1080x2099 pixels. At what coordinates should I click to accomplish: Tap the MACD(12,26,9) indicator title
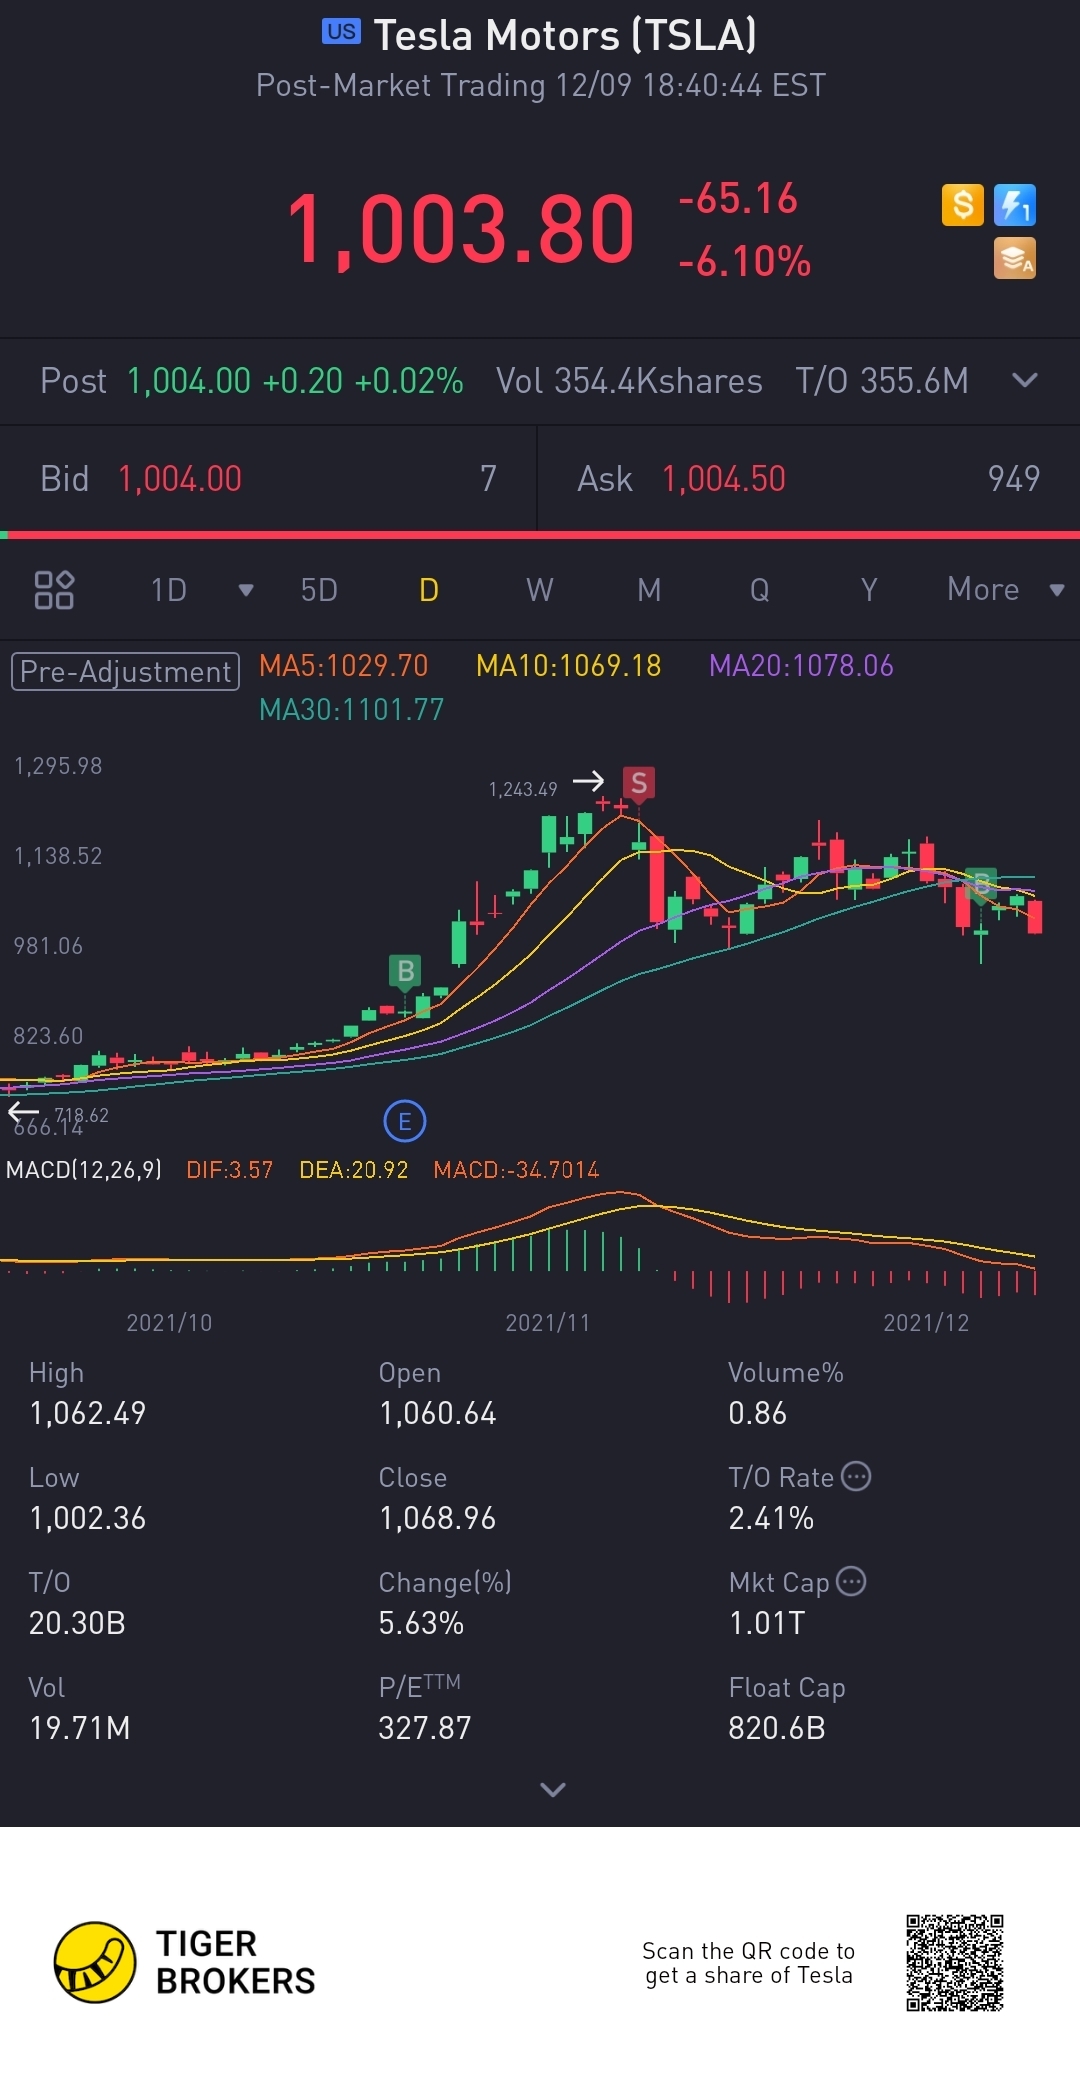click(x=84, y=1170)
